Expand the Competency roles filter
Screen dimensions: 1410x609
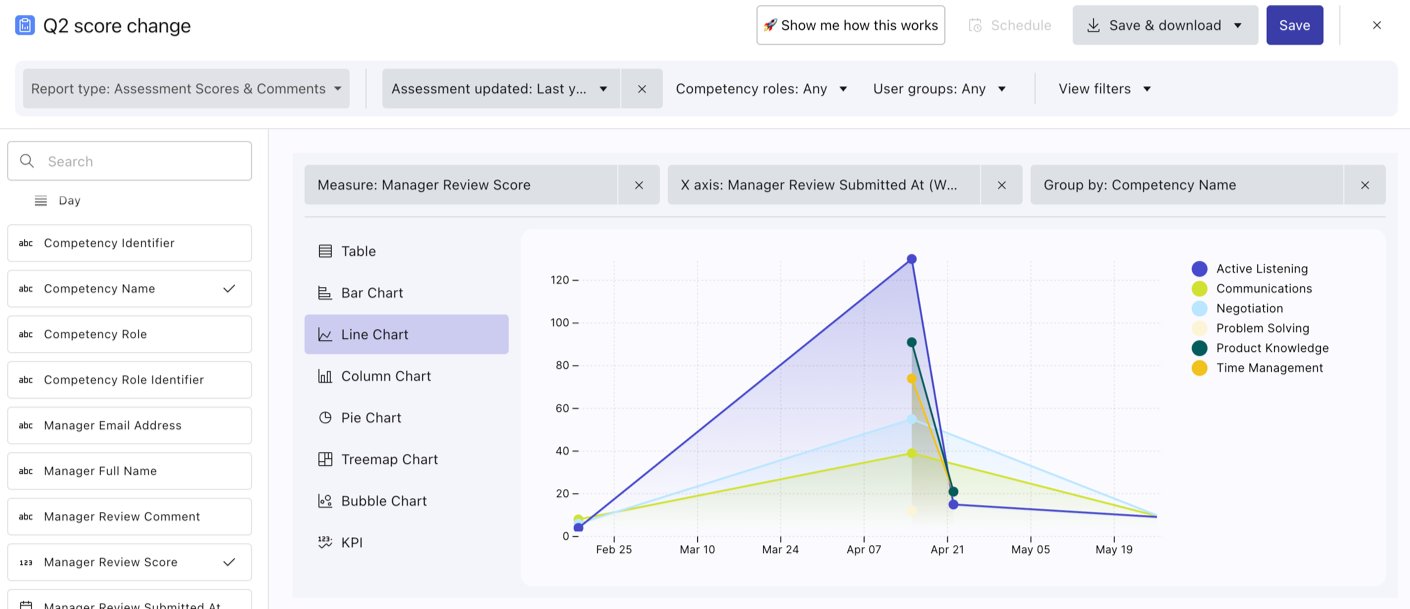tap(761, 89)
